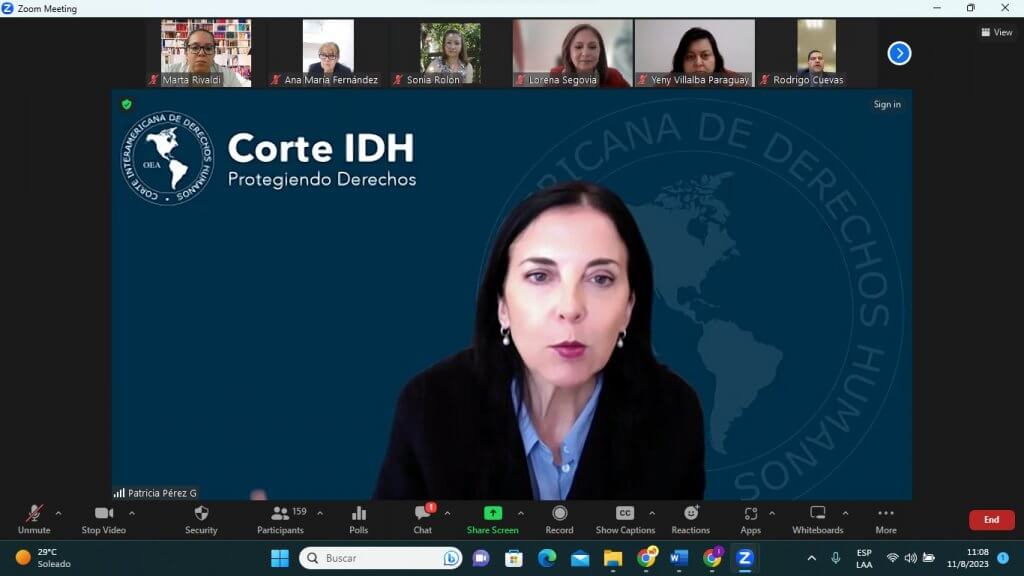The height and width of the screenshot is (576, 1024).
Task: Open the Apps button
Action: (x=751, y=520)
